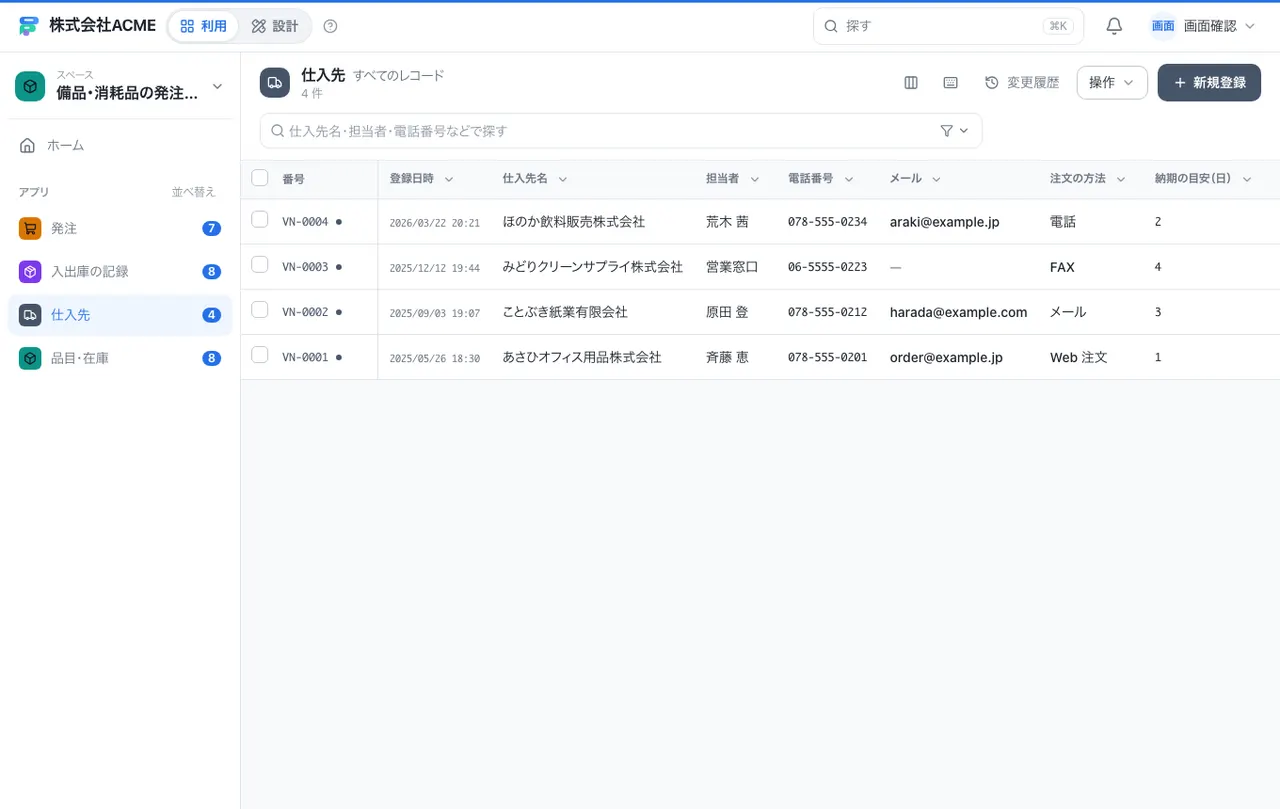Viewport: 1280px width, 809px height.
Task: Check the VN-0004 row checkbox
Action: 260,220
